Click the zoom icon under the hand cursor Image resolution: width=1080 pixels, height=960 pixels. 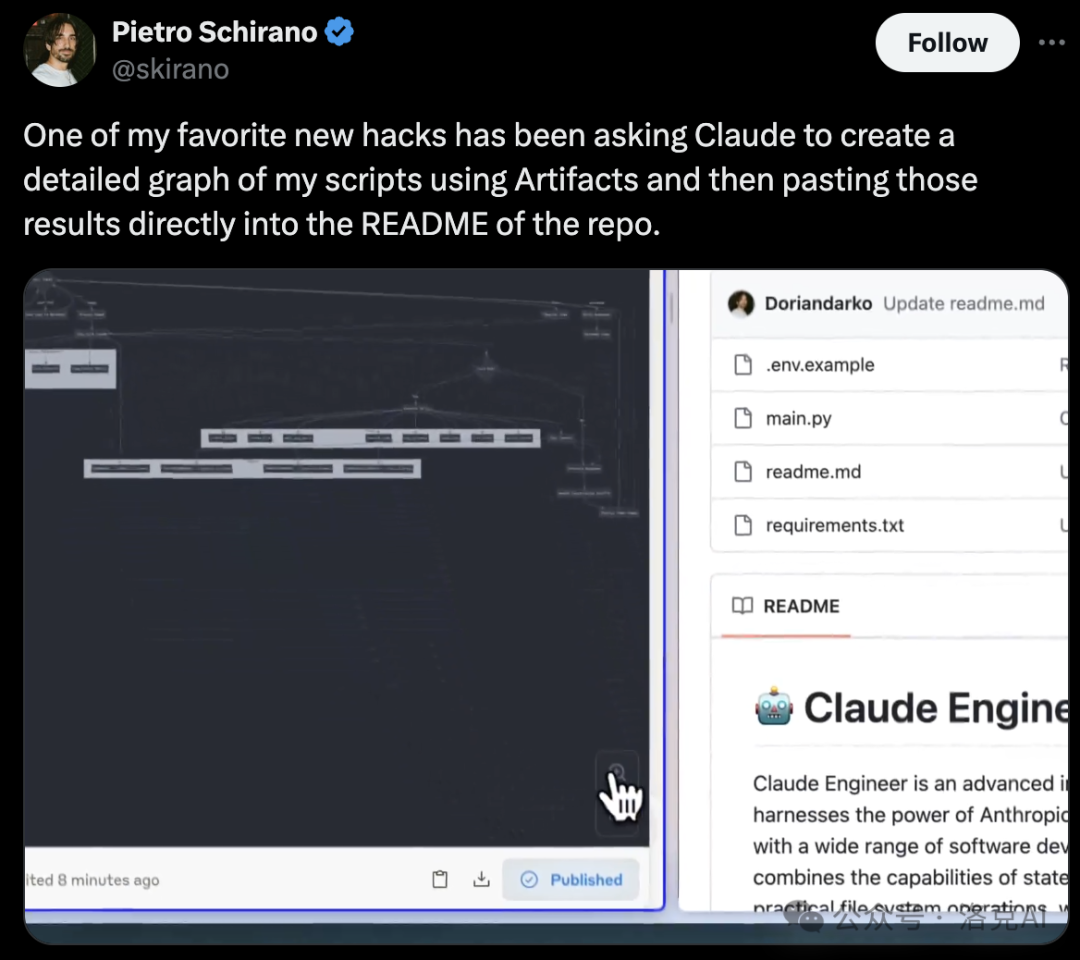click(x=617, y=772)
